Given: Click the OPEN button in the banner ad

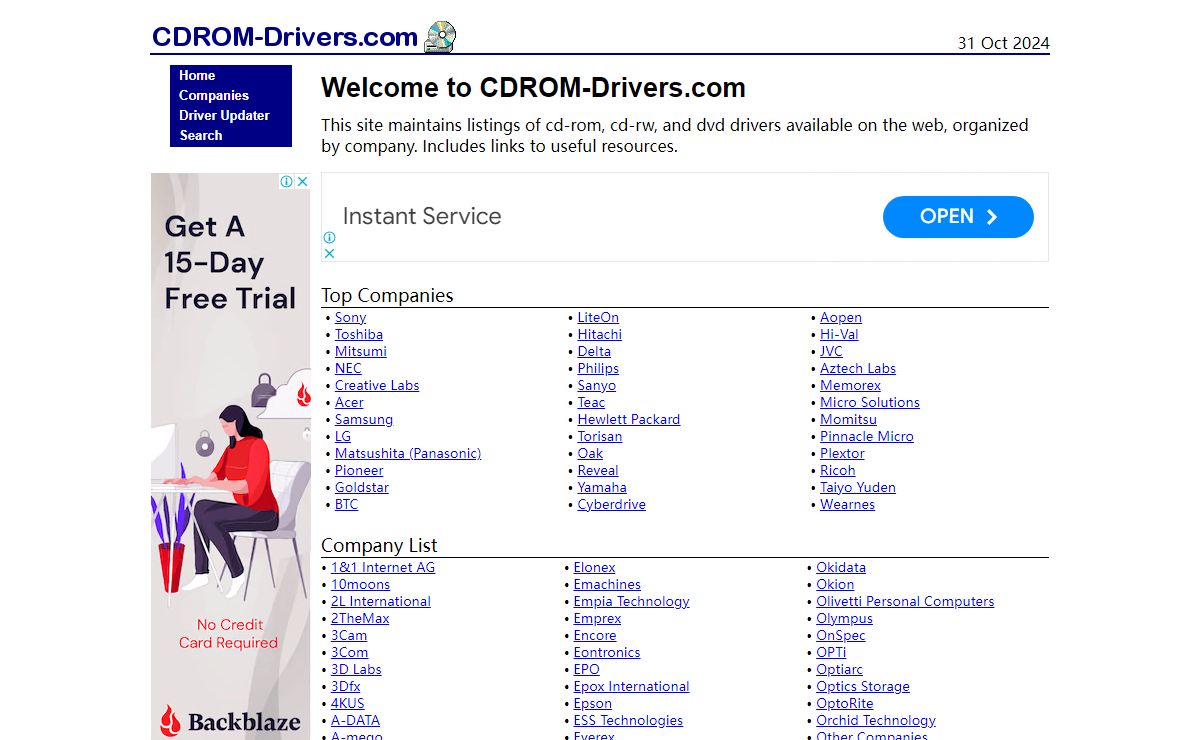Looking at the screenshot, I should click(x=958, y=217).
